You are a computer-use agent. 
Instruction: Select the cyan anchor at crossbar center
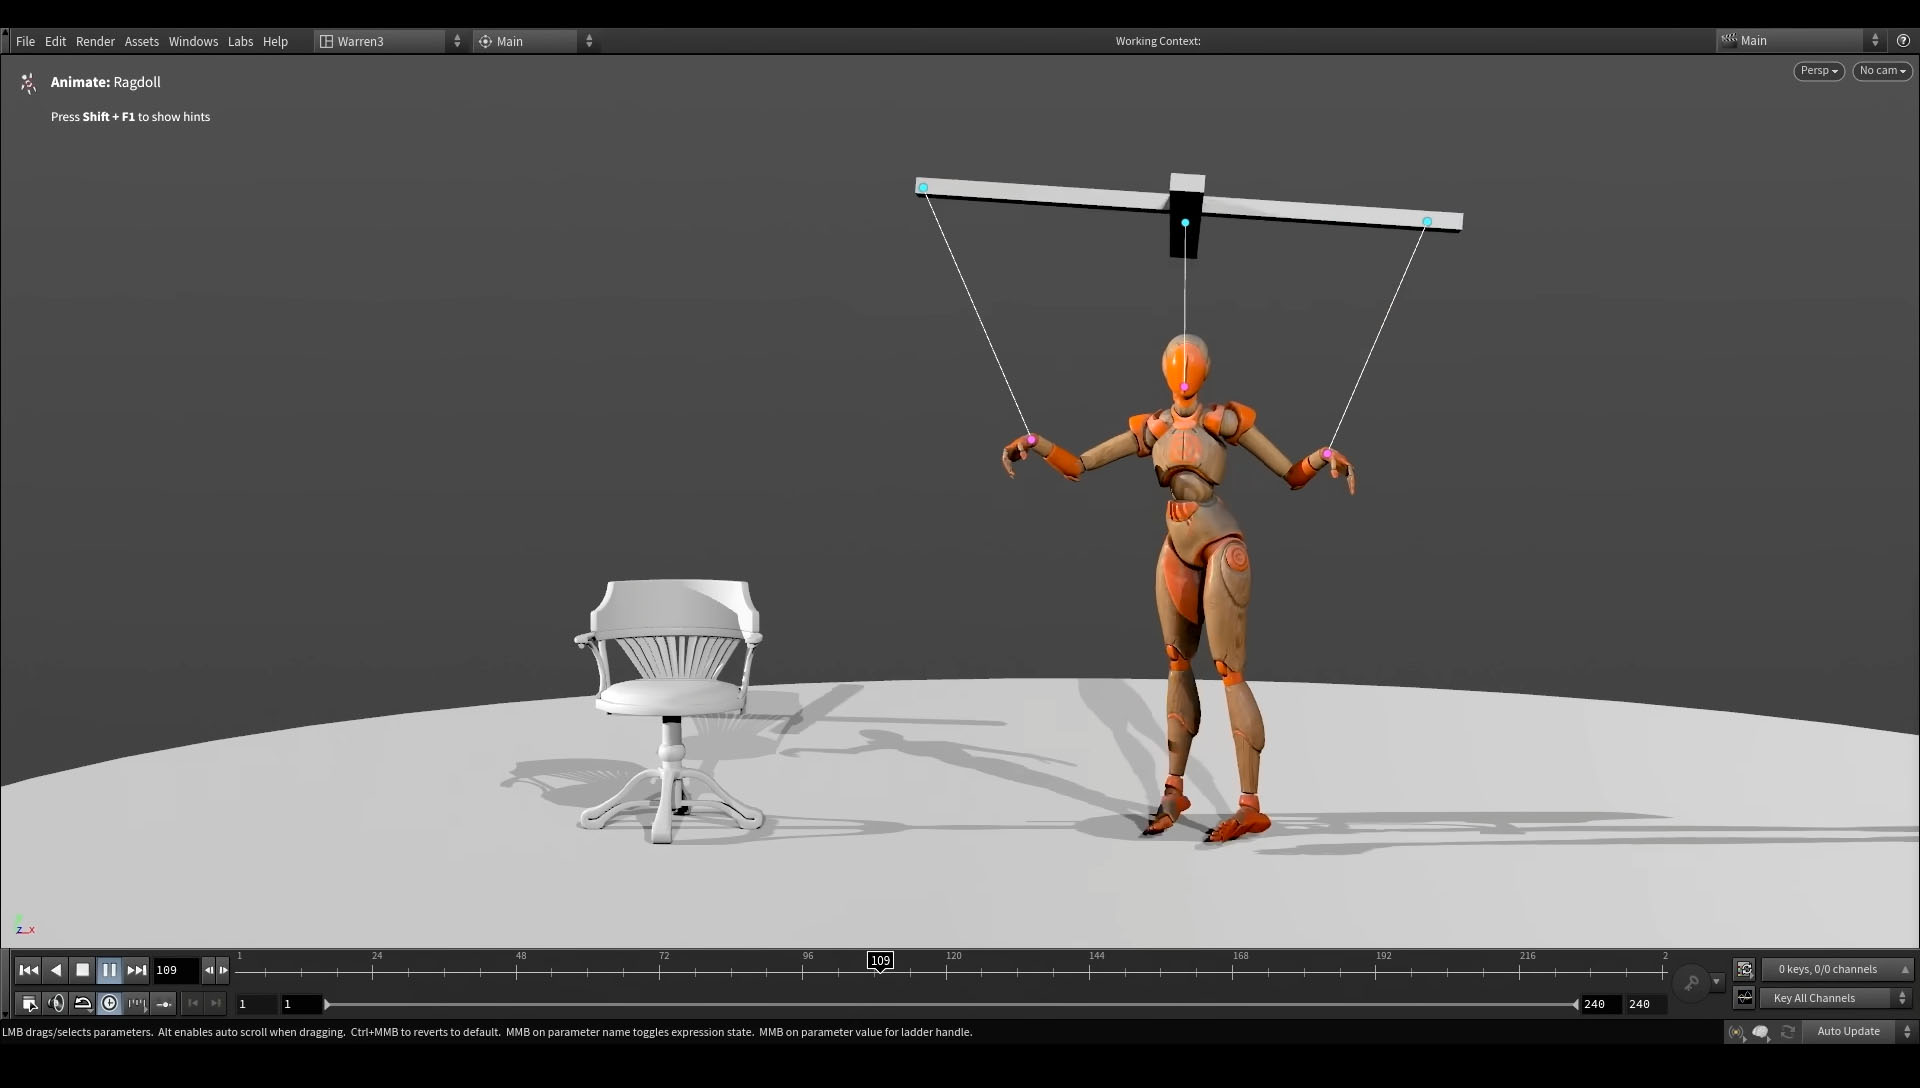(x=1185, y=223)
